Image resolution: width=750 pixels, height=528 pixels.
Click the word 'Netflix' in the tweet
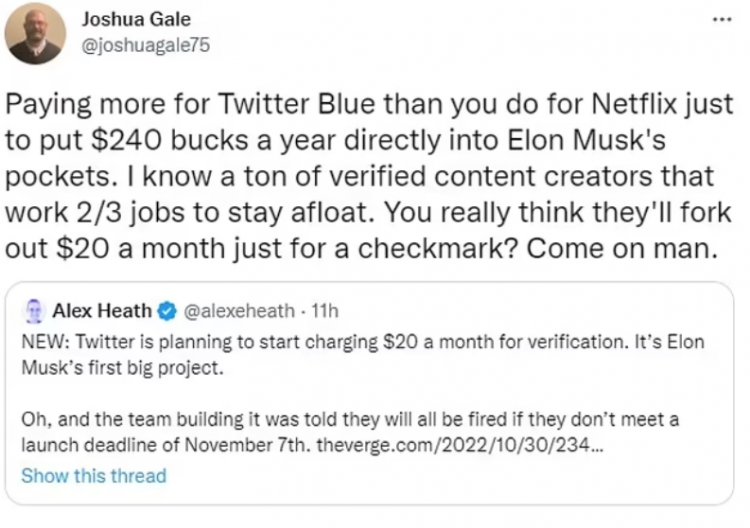pos(634,103)
